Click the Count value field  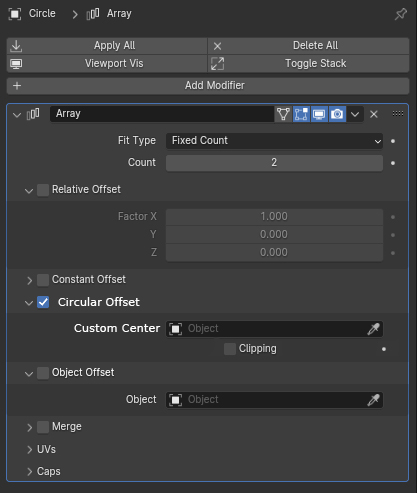(x=274, y=163)
